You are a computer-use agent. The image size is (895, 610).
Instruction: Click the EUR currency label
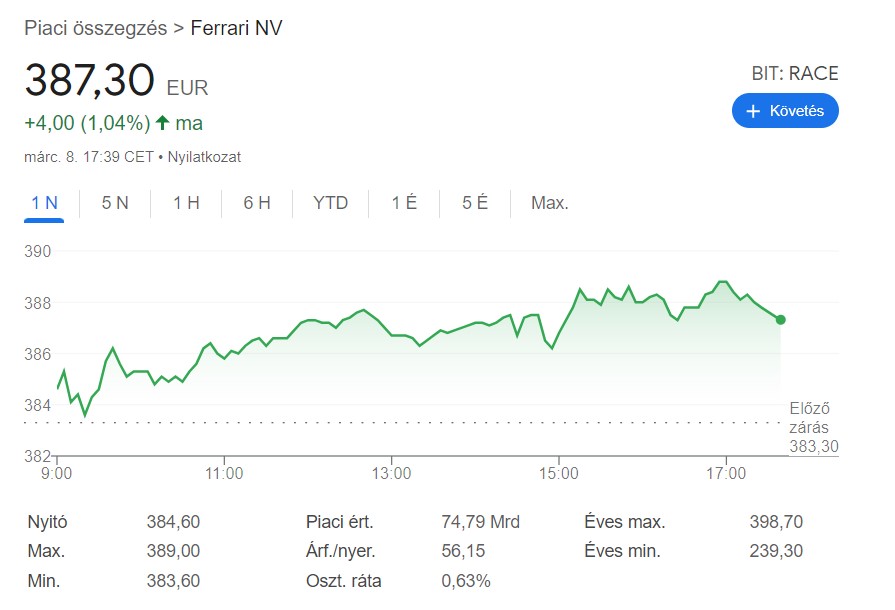coord(187,88)
